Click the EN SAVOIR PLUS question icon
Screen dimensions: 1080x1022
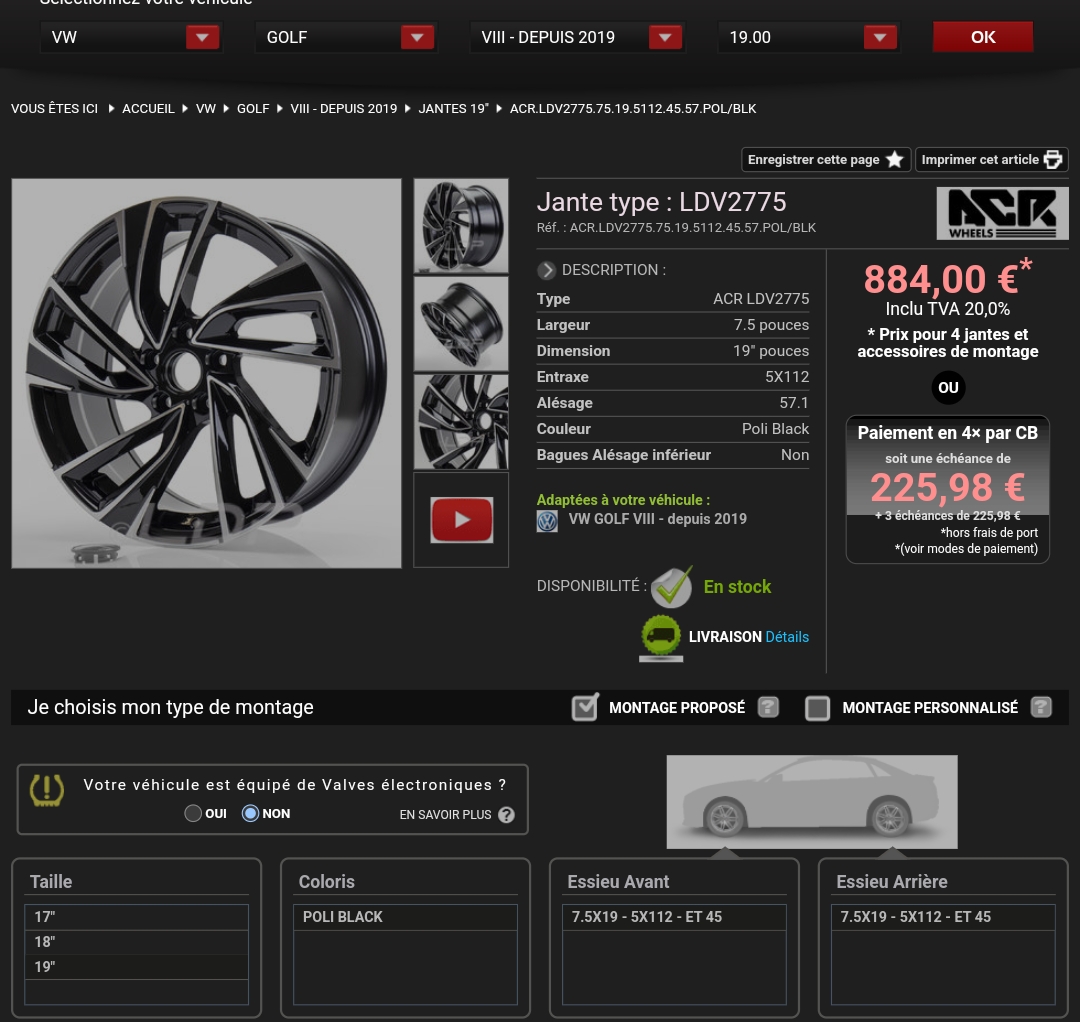point(506,815)
